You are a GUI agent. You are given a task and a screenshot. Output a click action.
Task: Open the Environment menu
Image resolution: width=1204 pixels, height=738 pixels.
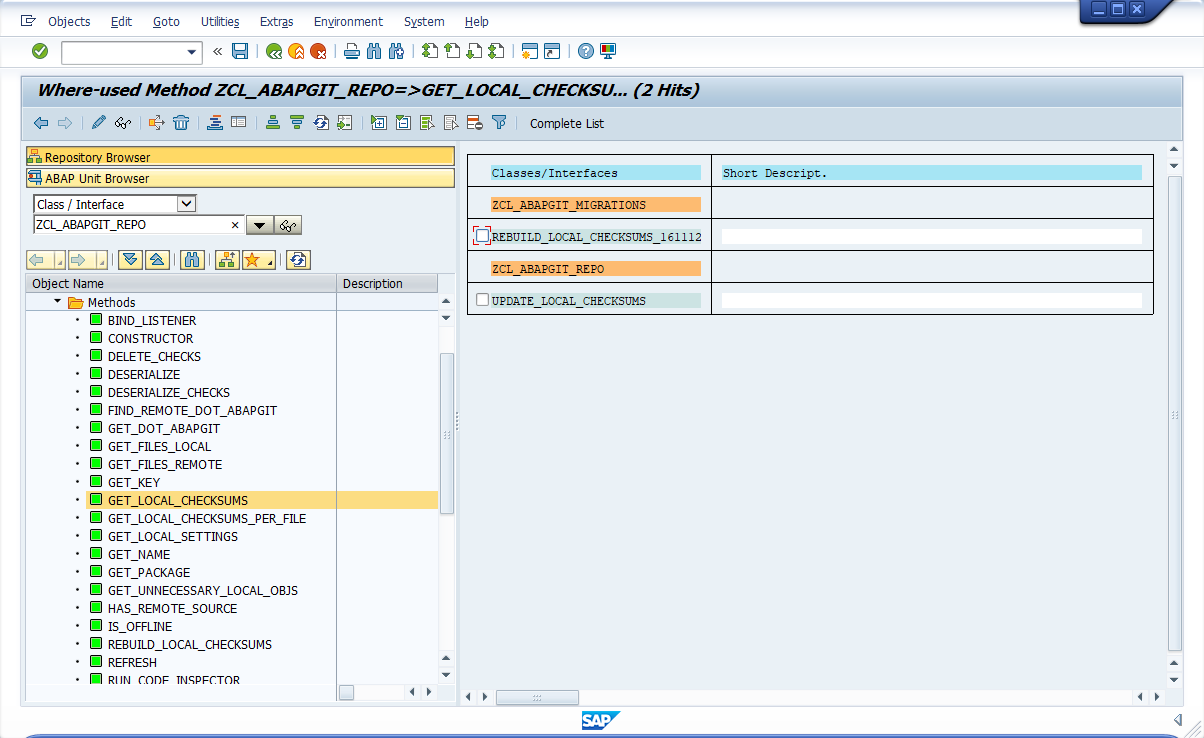point(348,21)
